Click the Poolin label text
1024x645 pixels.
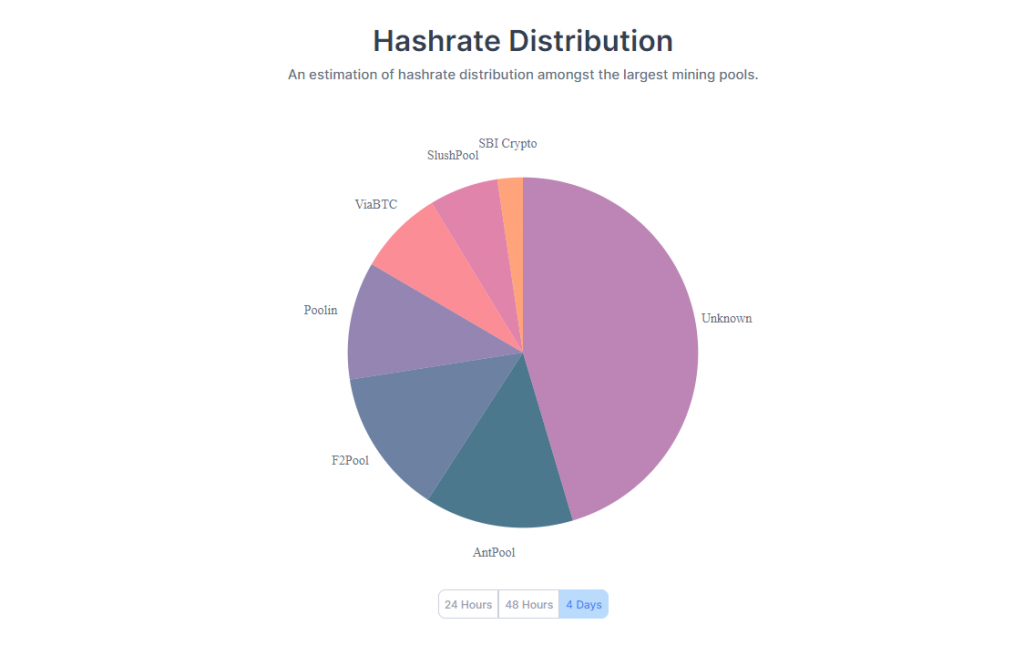(x=321, y=310)
